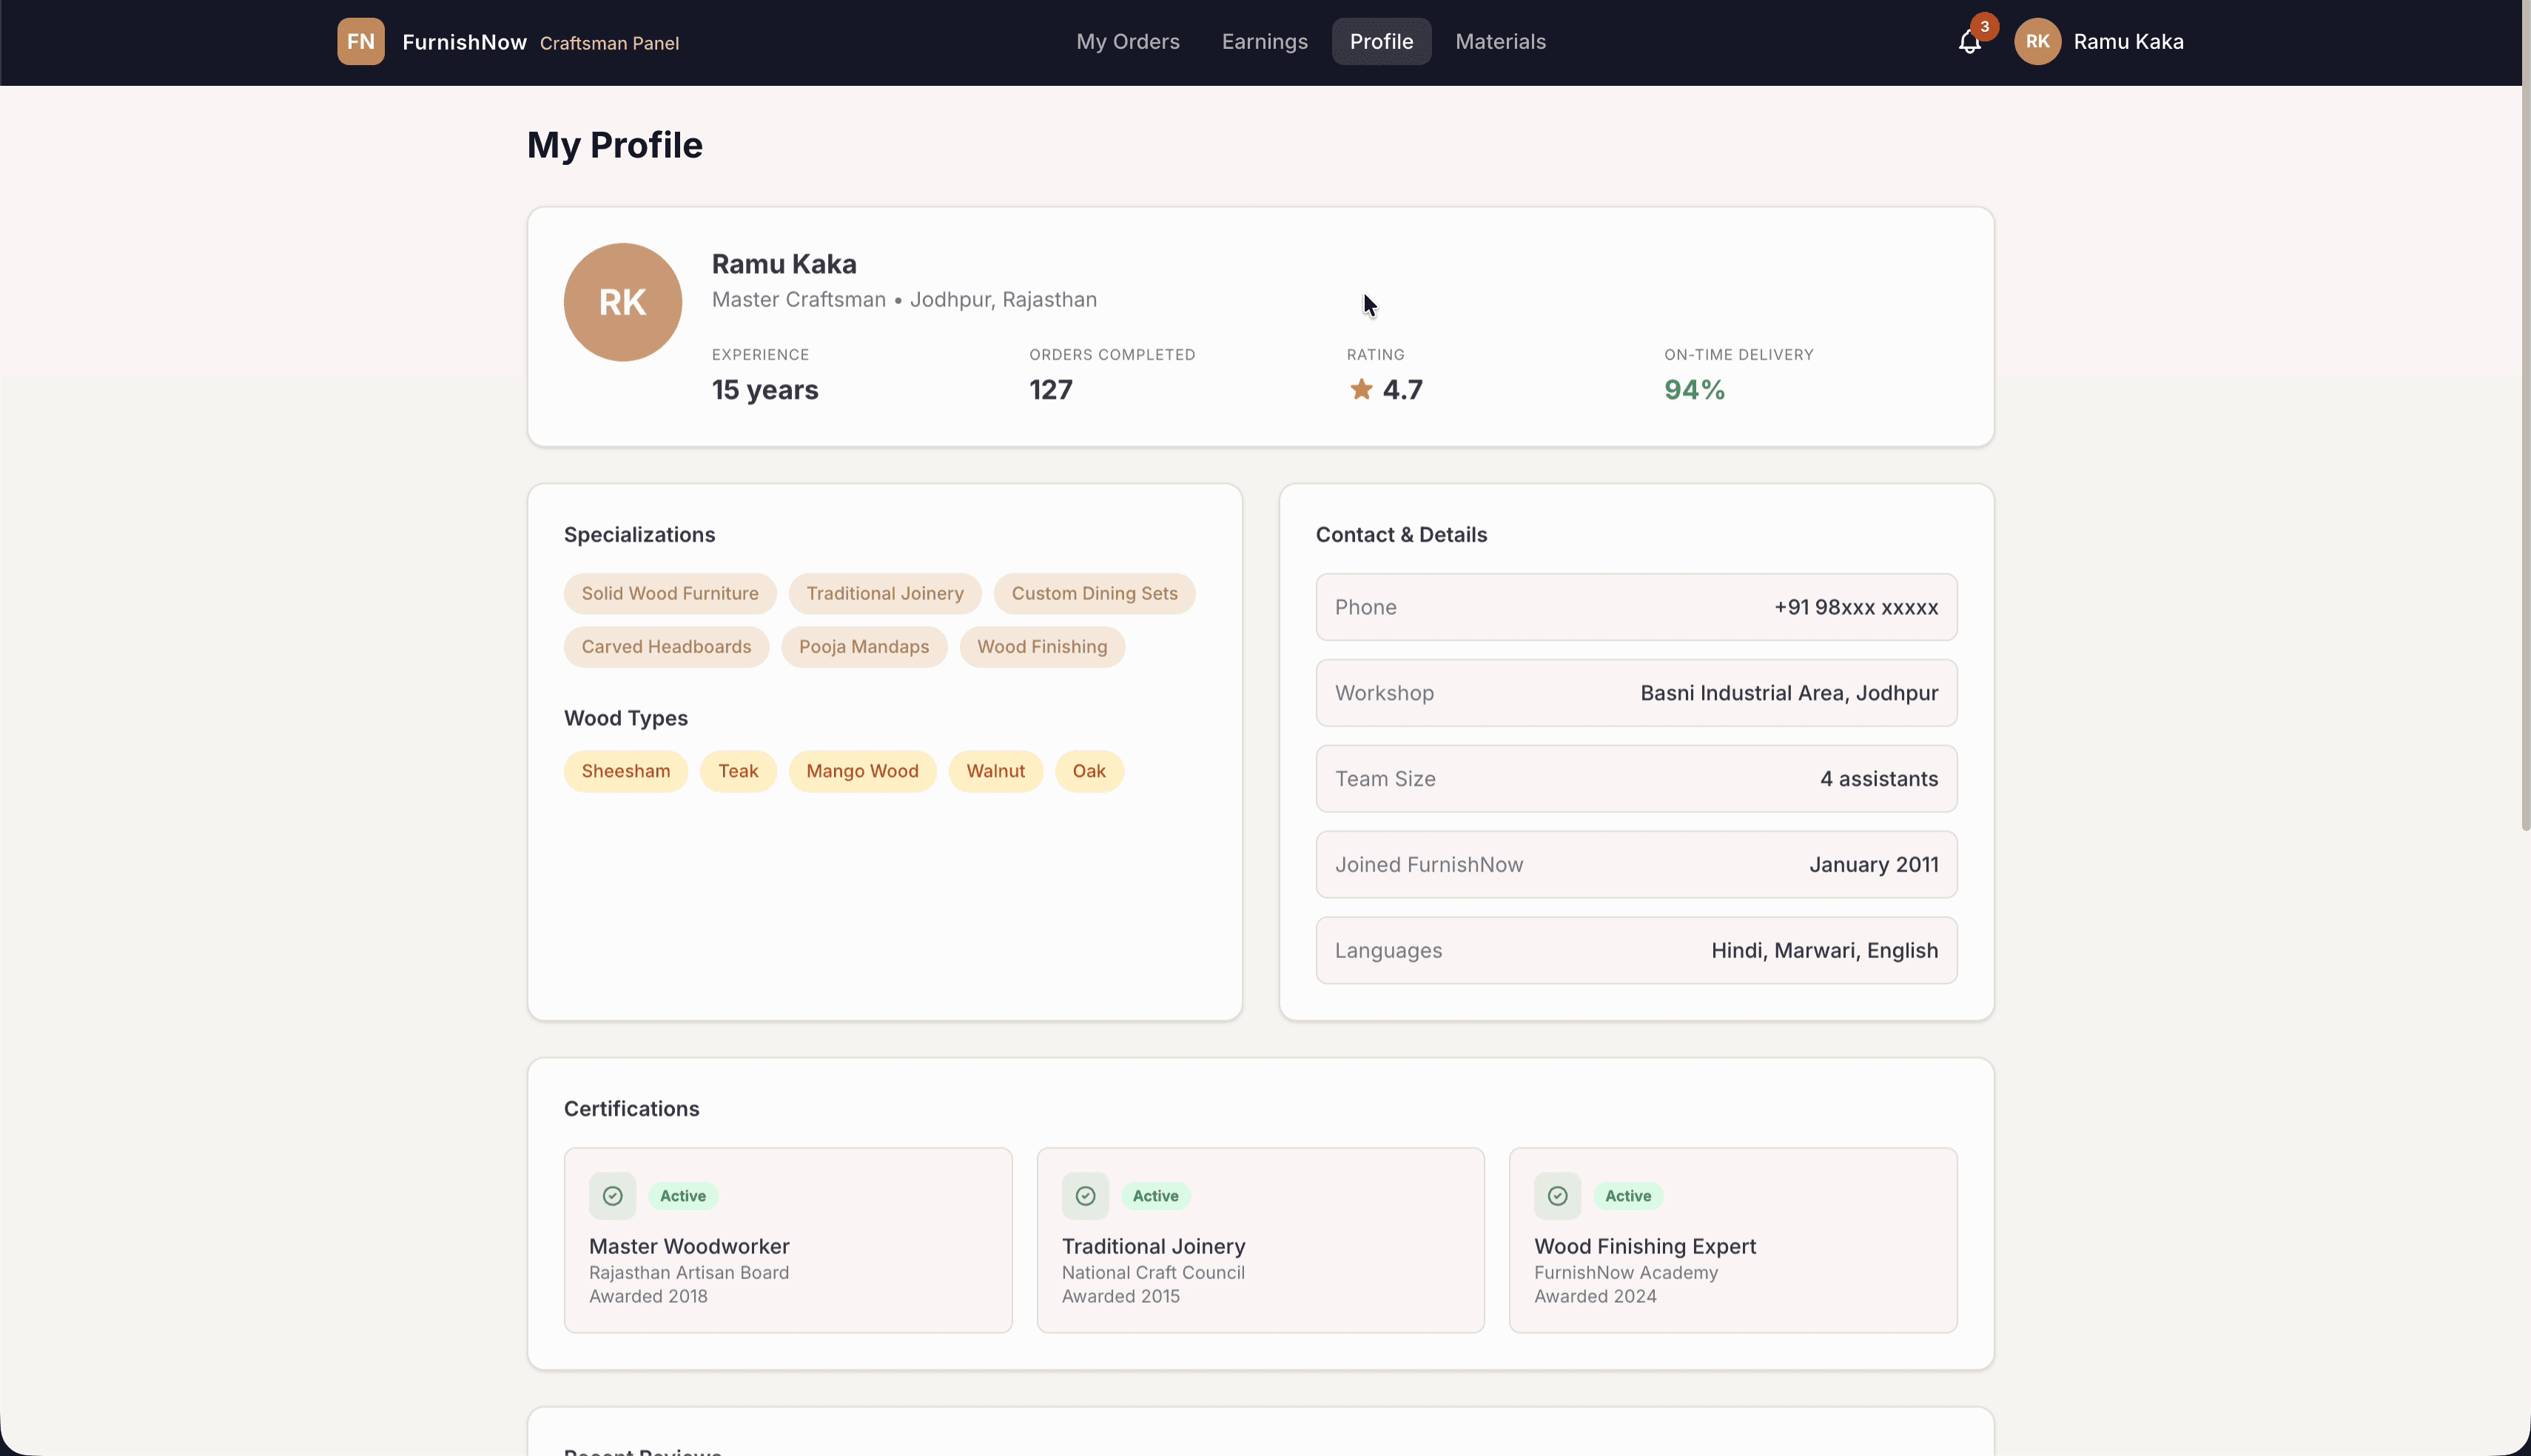Click the FN FurnishNow logo icon
Image resolution: width=2531 pixels, height=1456 pixels.
pos(360,42)
